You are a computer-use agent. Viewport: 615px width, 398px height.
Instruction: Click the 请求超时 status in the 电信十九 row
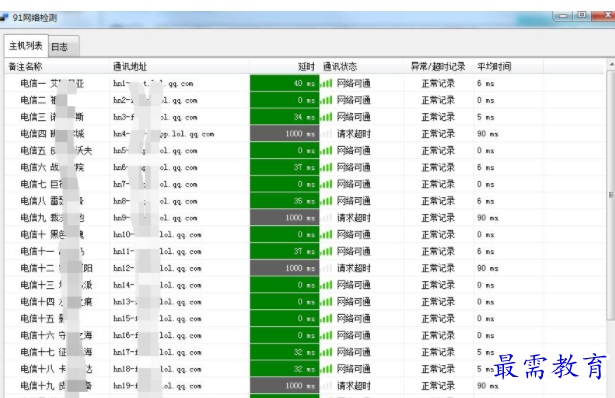click(x=354, y=386)
